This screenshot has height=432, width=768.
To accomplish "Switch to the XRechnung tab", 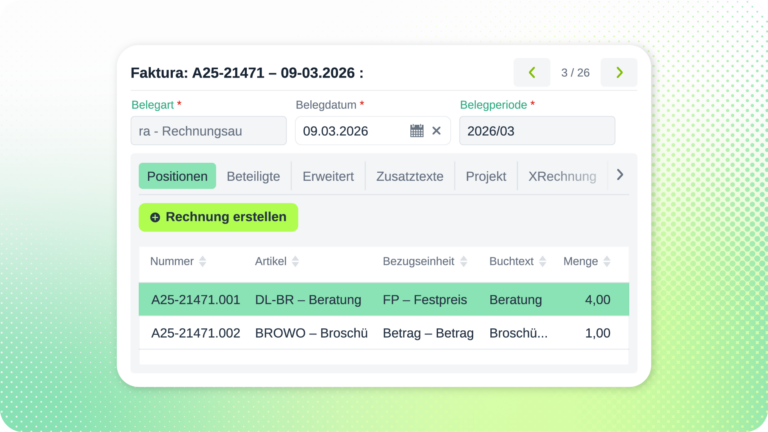I will click(x=562, y=176).
